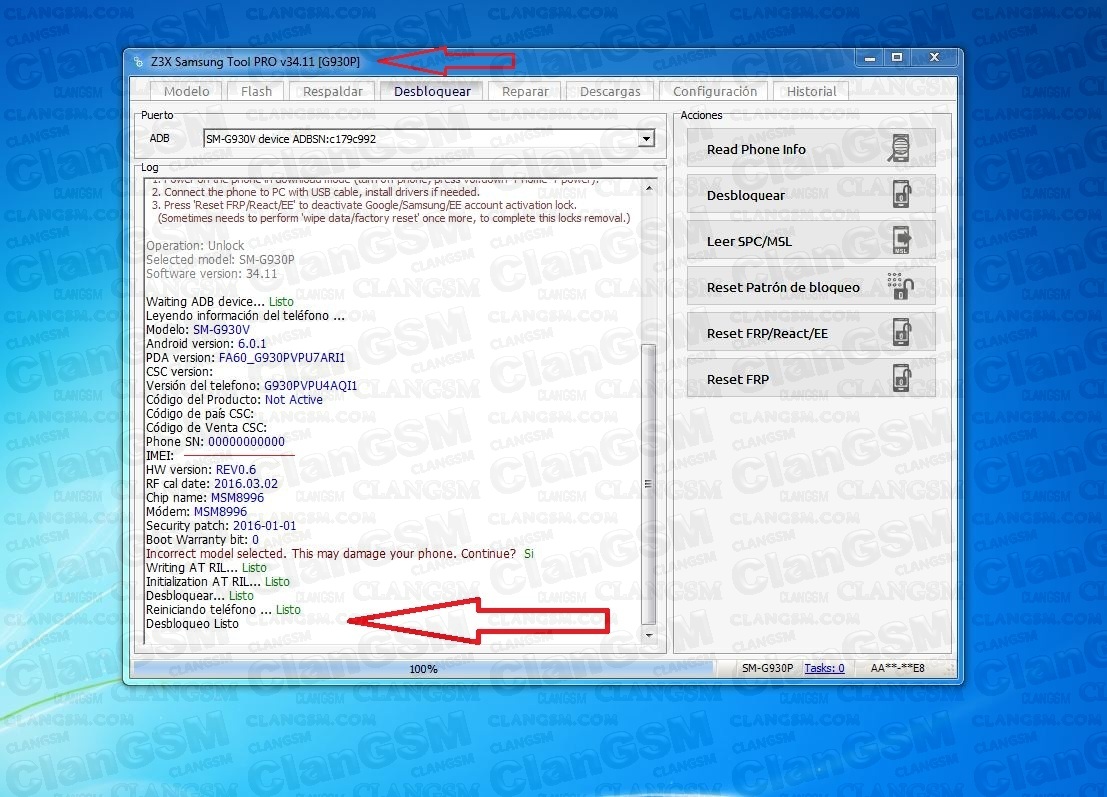1107x797 pixels.
Task: Click the RF cal date 2016.03.02
Action: (246, 484)
